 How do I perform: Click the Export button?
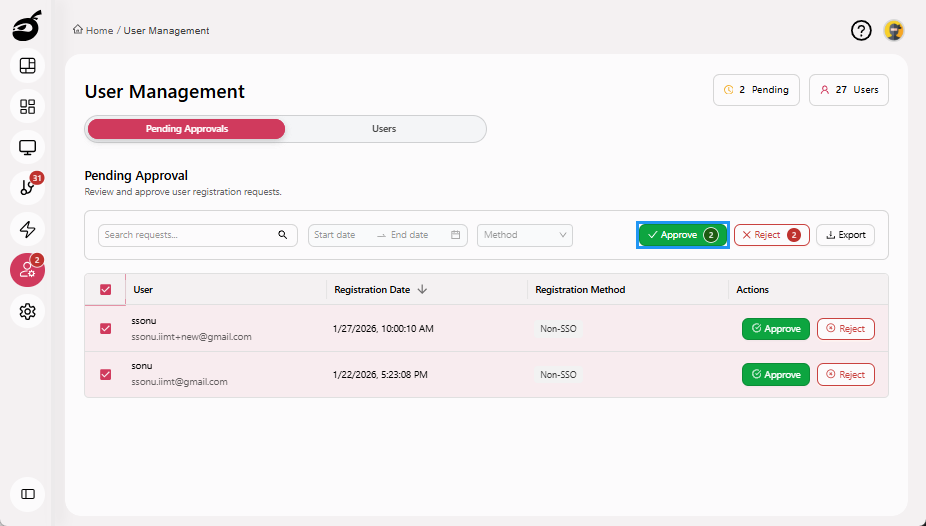tap(846, 235)
